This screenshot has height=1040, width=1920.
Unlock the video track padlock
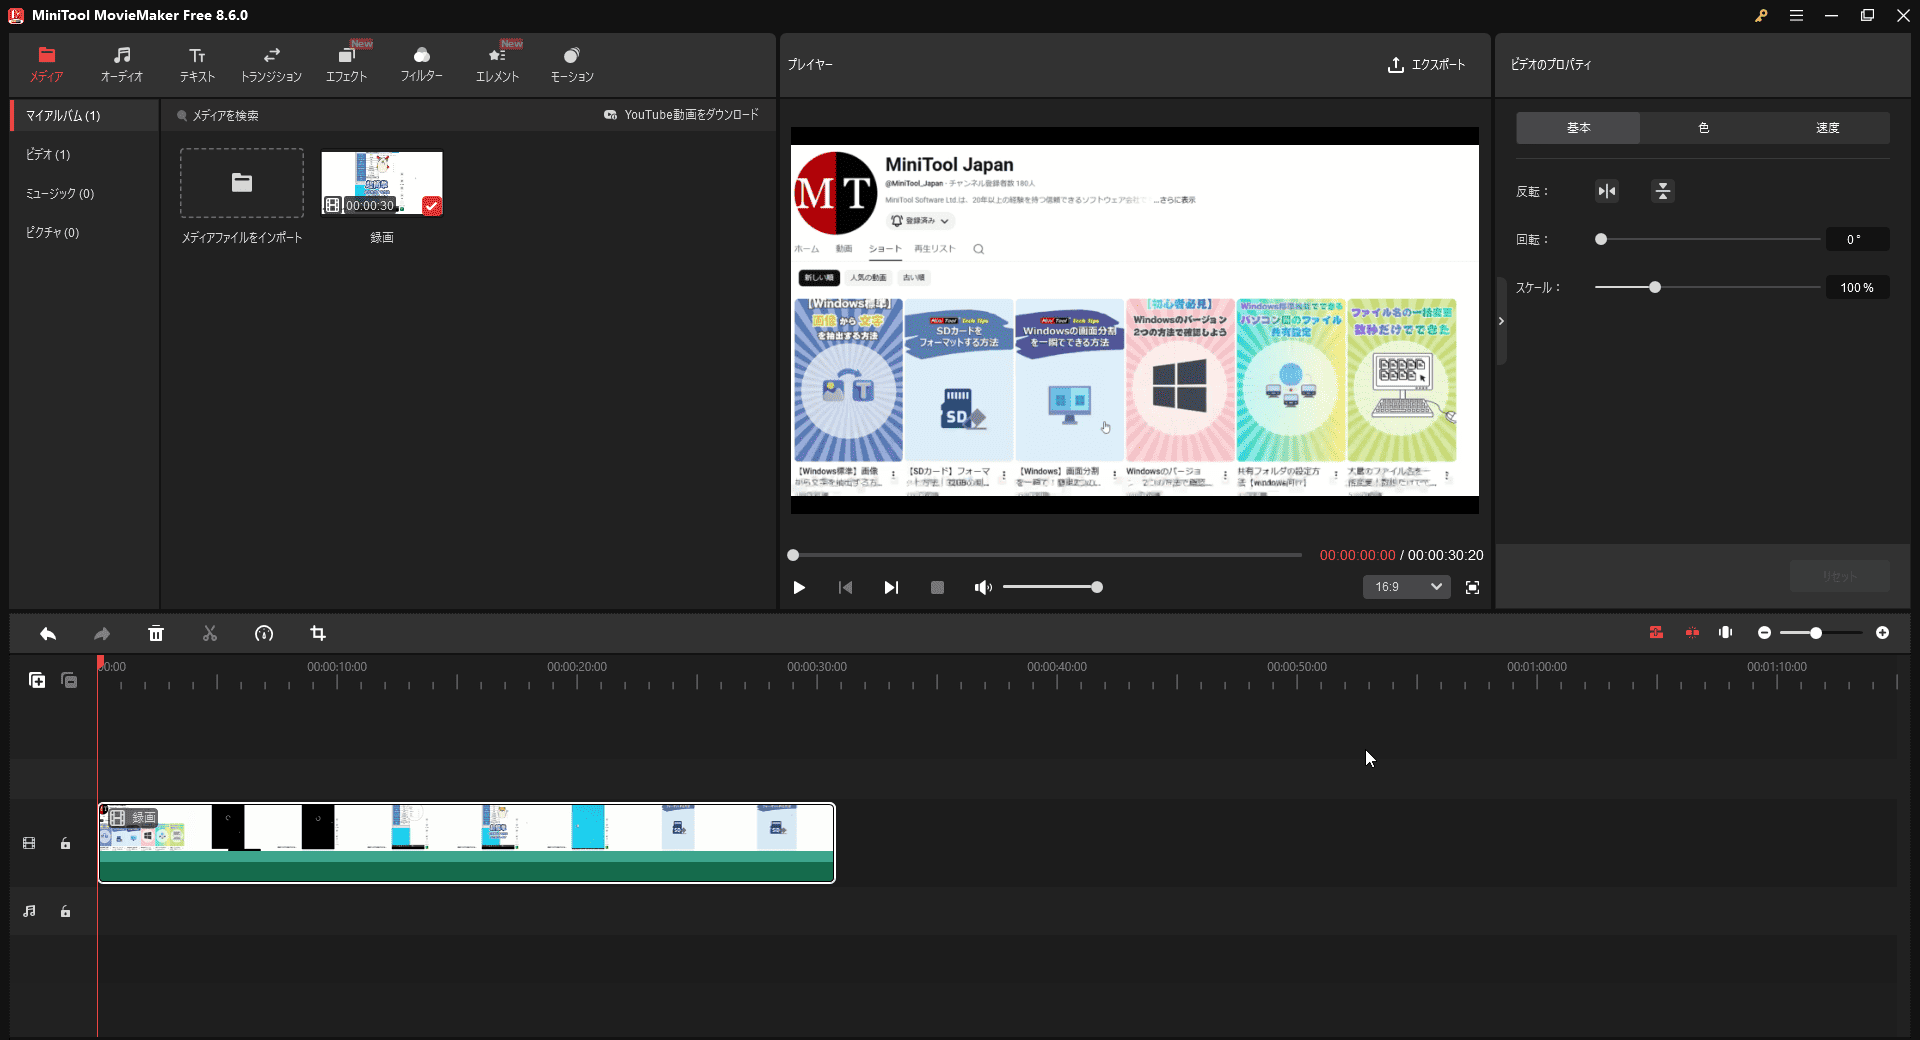pos(65,843)
